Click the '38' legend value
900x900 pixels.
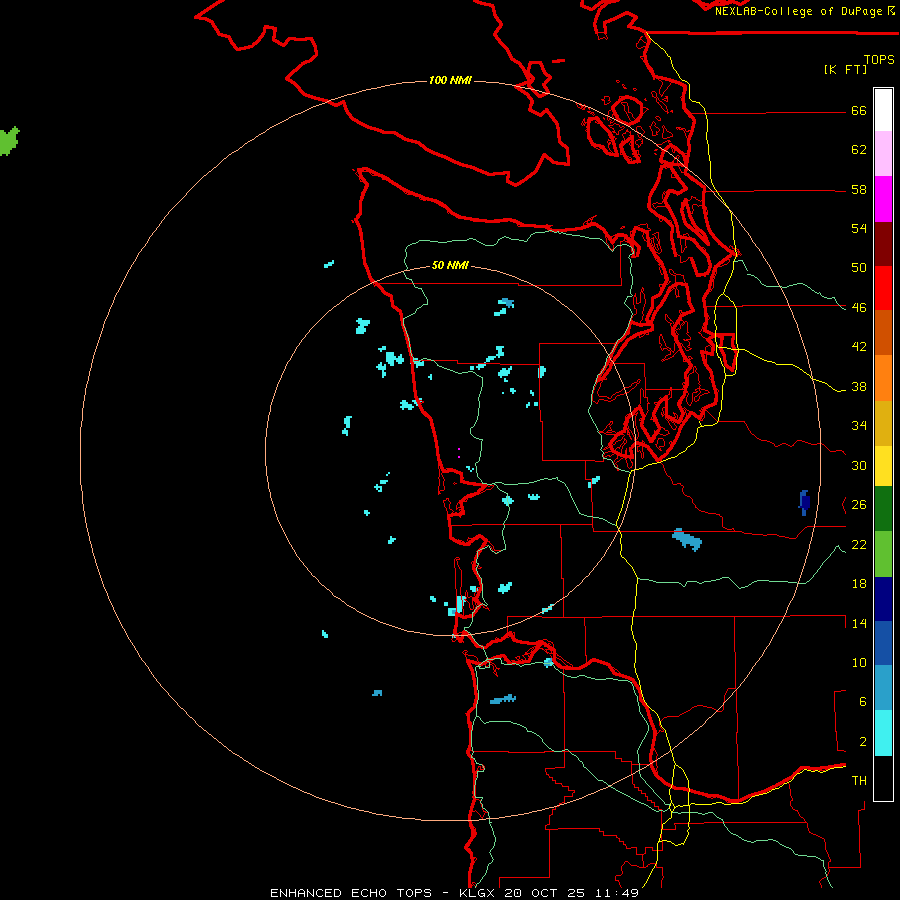click(859, 387)
